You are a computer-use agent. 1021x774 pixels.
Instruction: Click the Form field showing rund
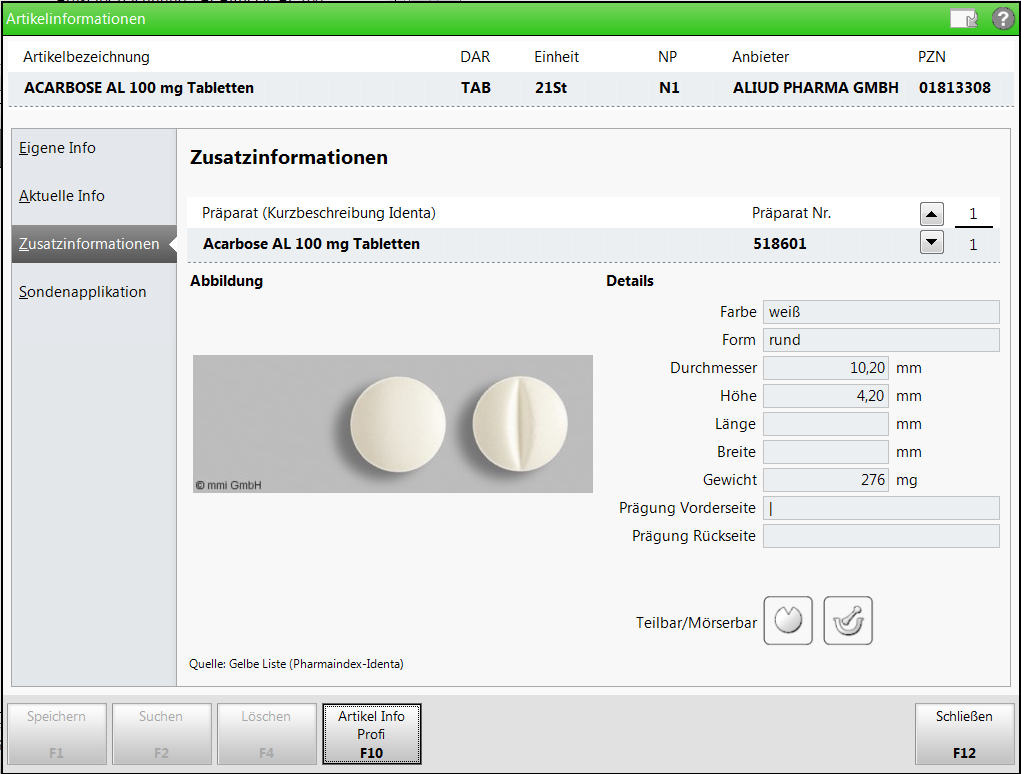[x=881, y=340]
